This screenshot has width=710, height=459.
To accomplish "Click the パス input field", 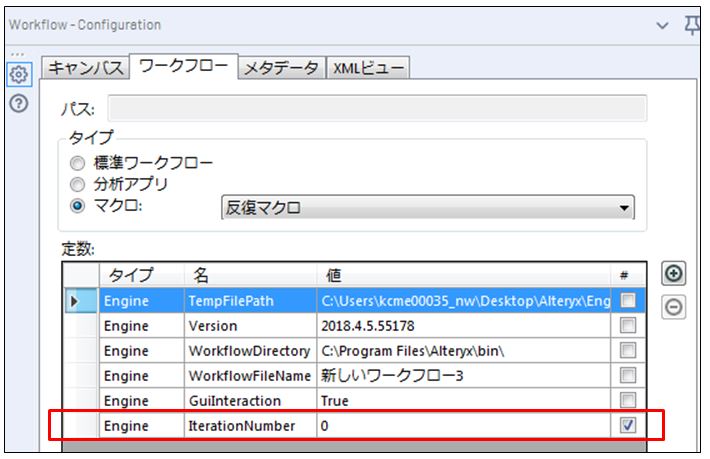I will (x=377, y=108).
